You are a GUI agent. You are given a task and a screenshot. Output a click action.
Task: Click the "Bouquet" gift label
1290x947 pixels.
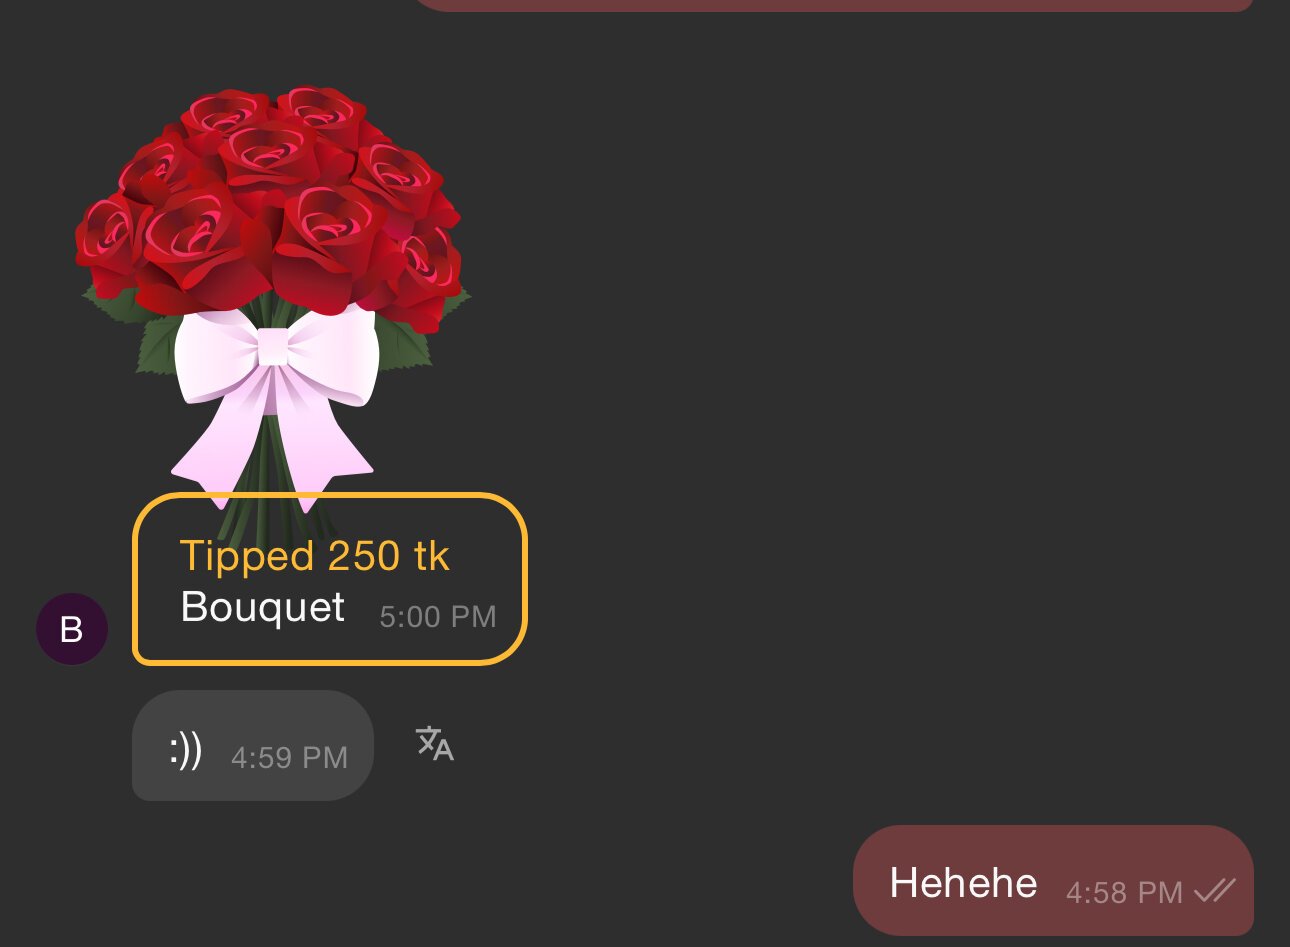263,607
